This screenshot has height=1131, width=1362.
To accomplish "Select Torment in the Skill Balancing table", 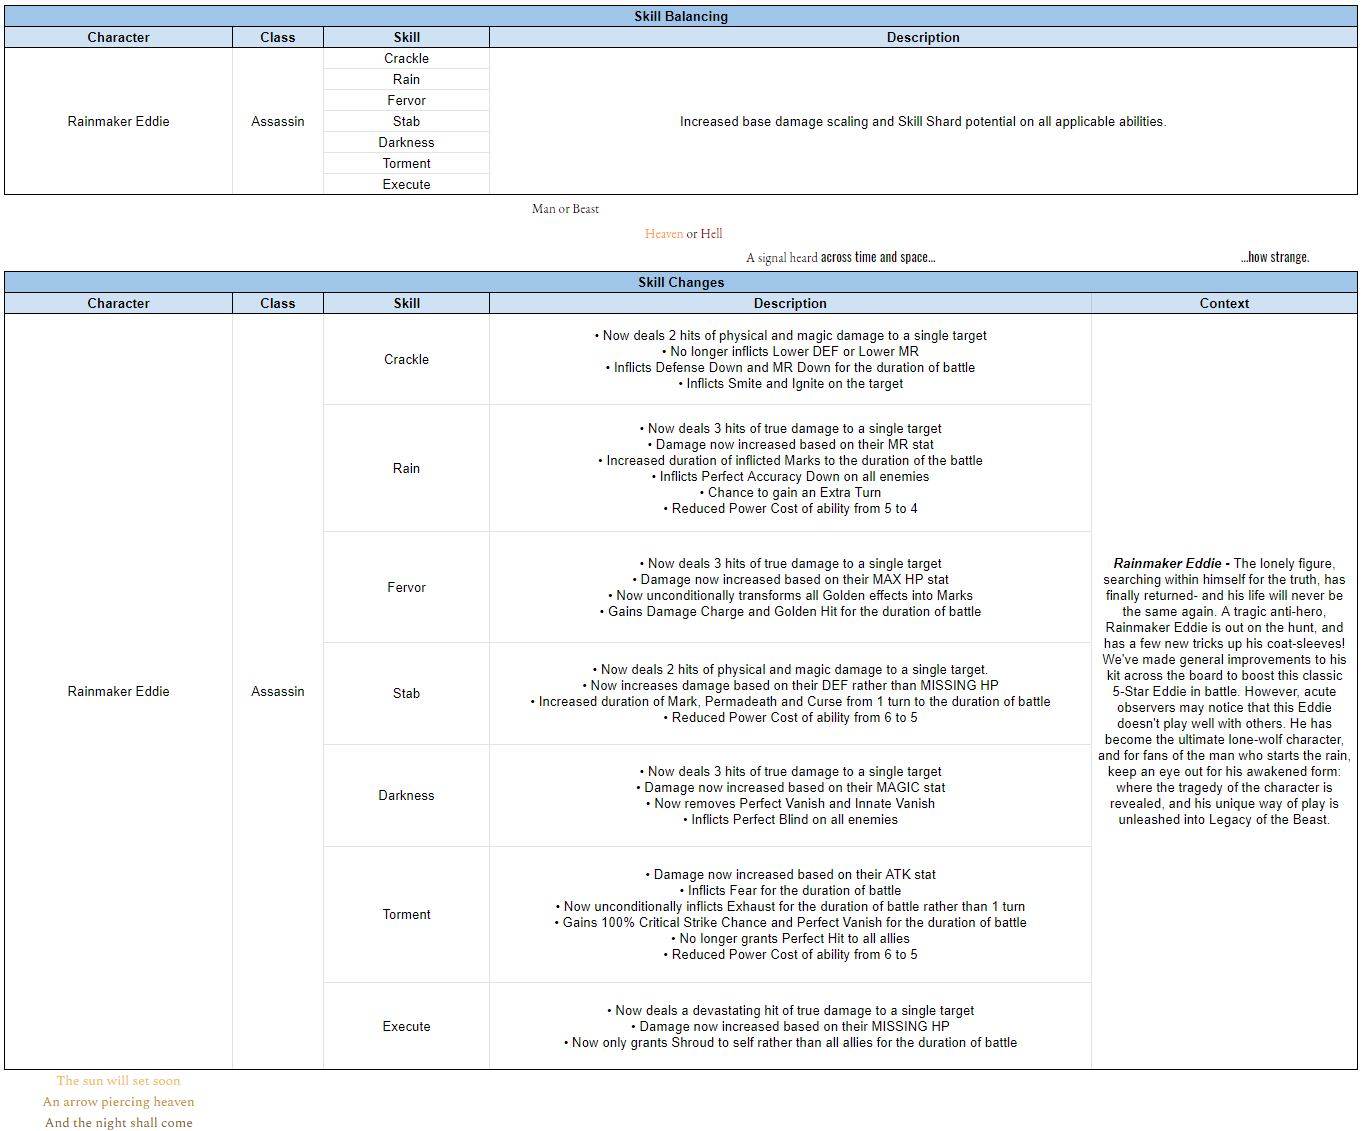I will point(406,163).
